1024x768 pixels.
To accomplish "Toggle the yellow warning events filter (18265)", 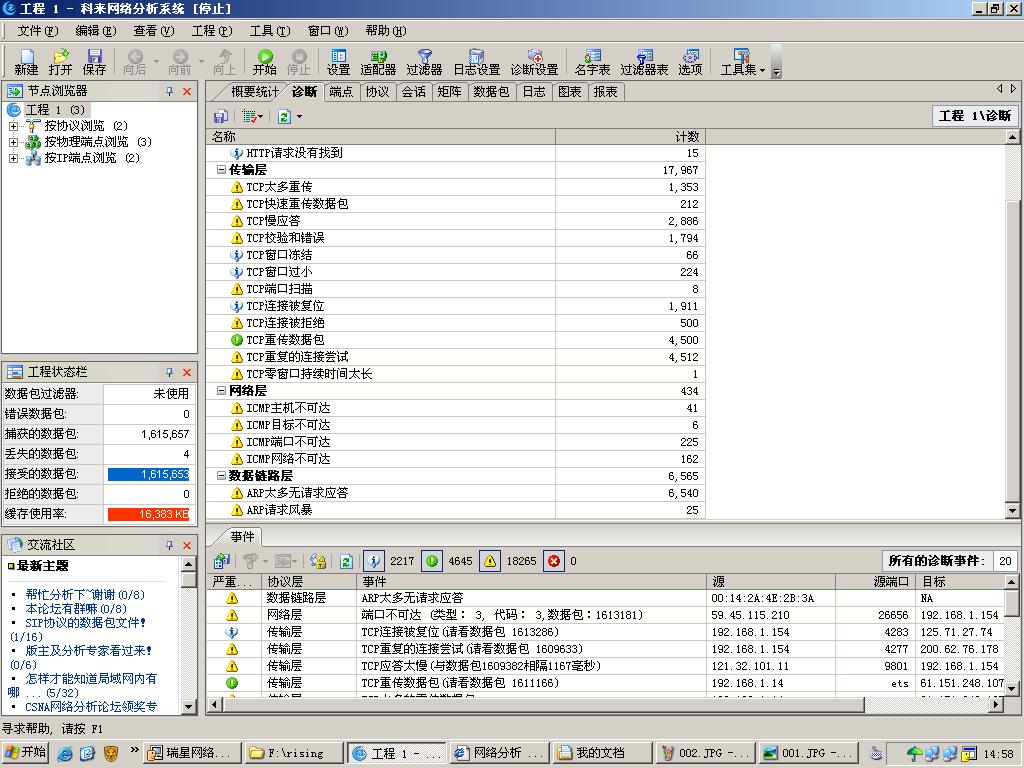I will point(490,561).
